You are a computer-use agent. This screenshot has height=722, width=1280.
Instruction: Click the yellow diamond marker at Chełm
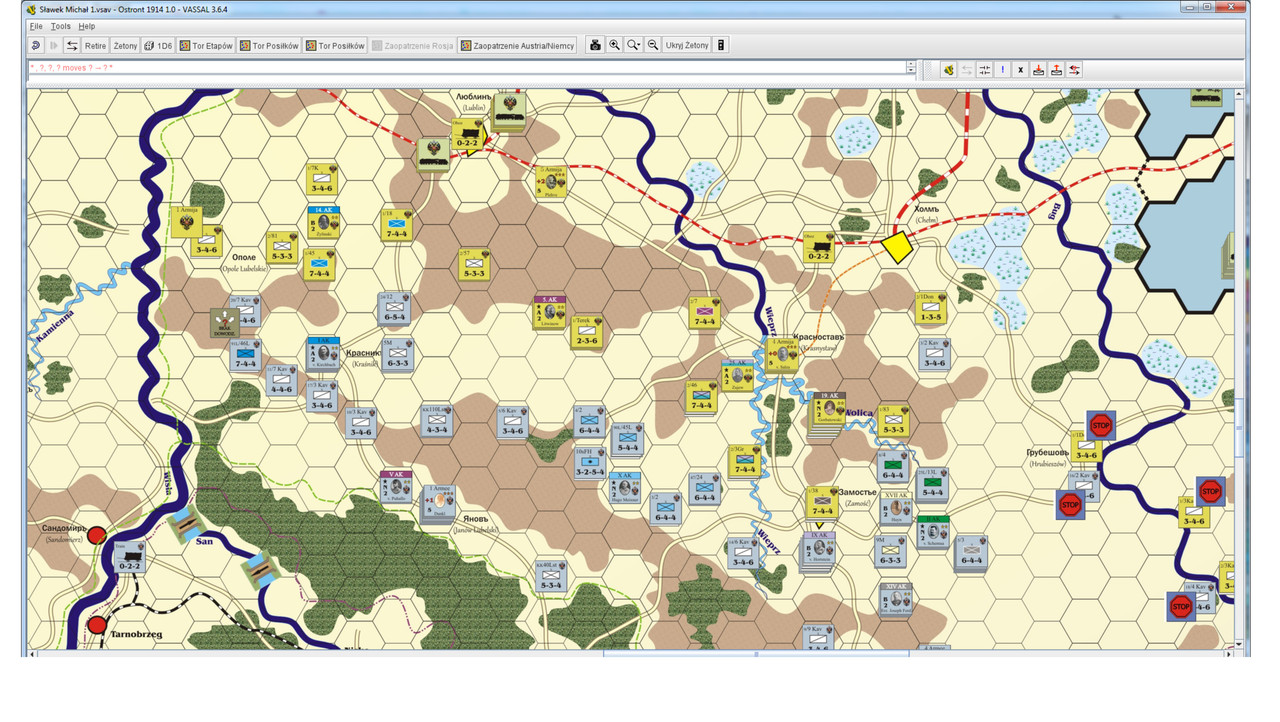click(897, 247)
